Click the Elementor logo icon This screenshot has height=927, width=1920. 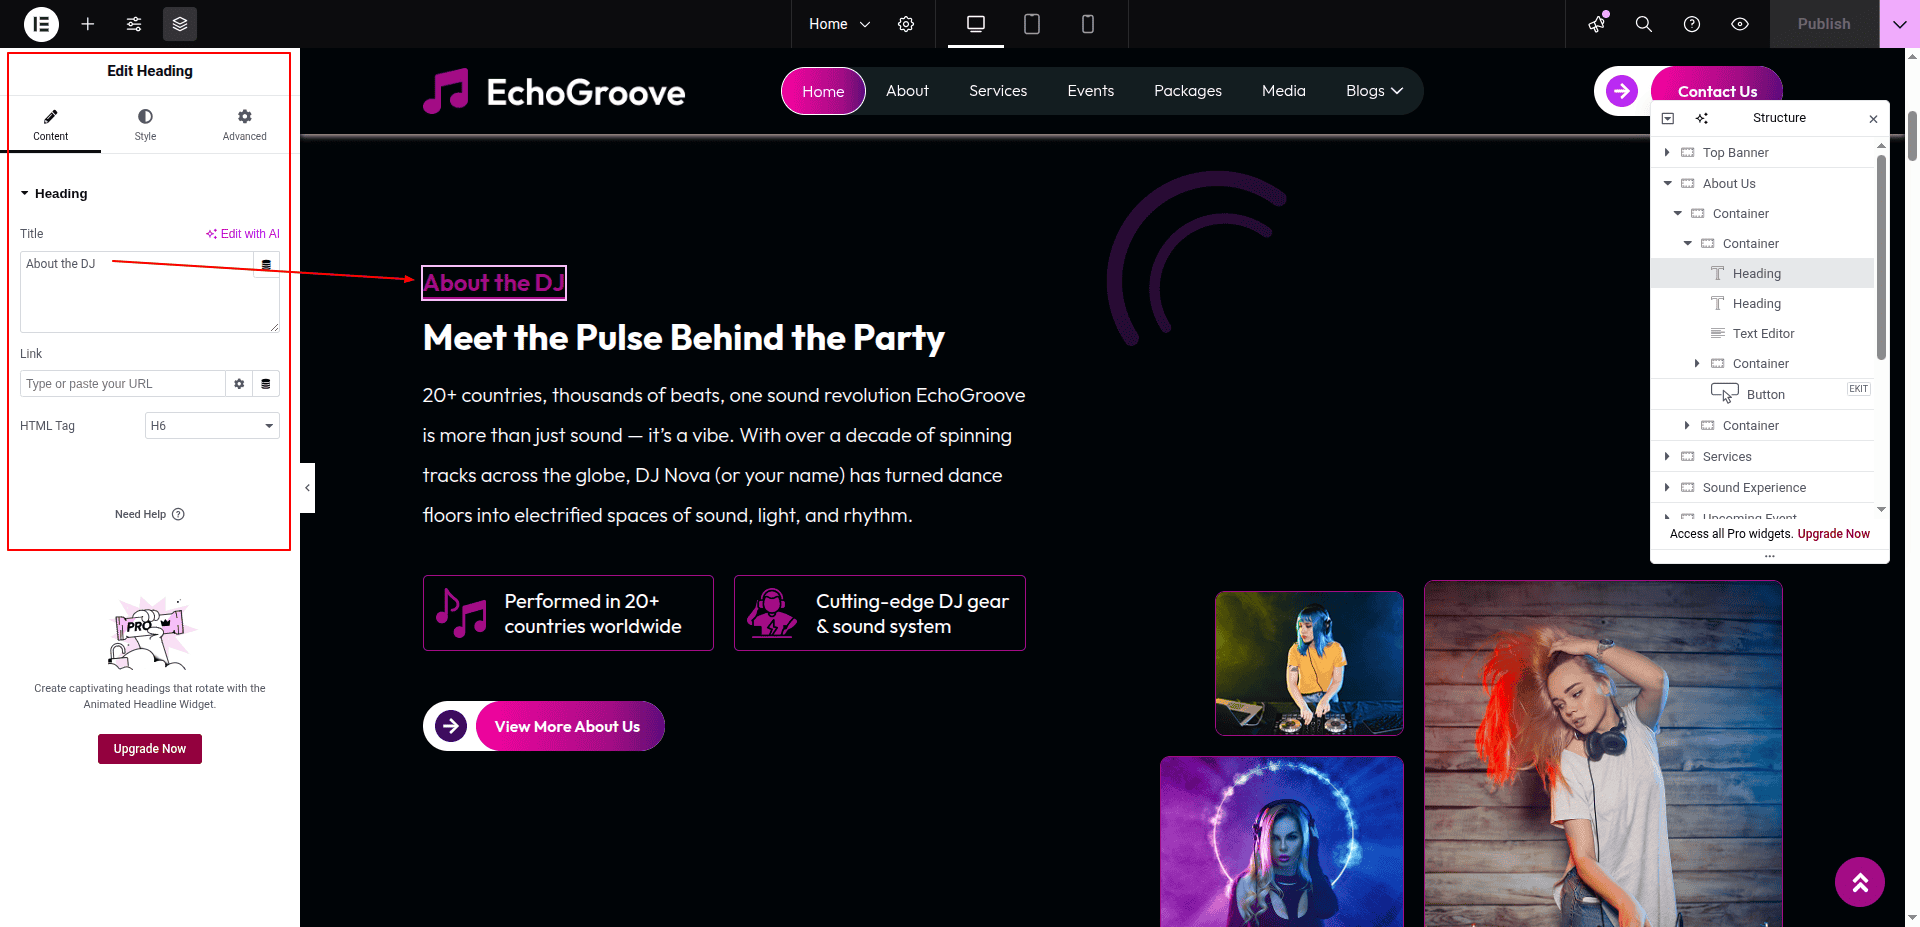point(41,24)
